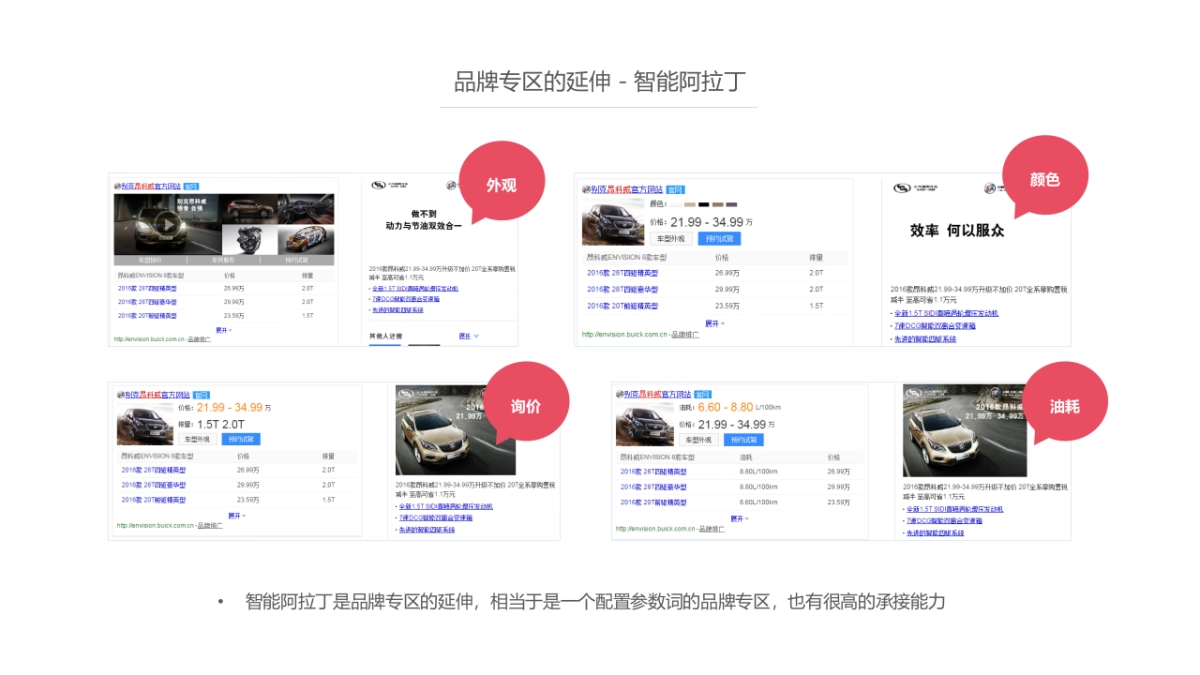Expand 展开 under the 询价 model table
1200x675 pixels.
235,516
